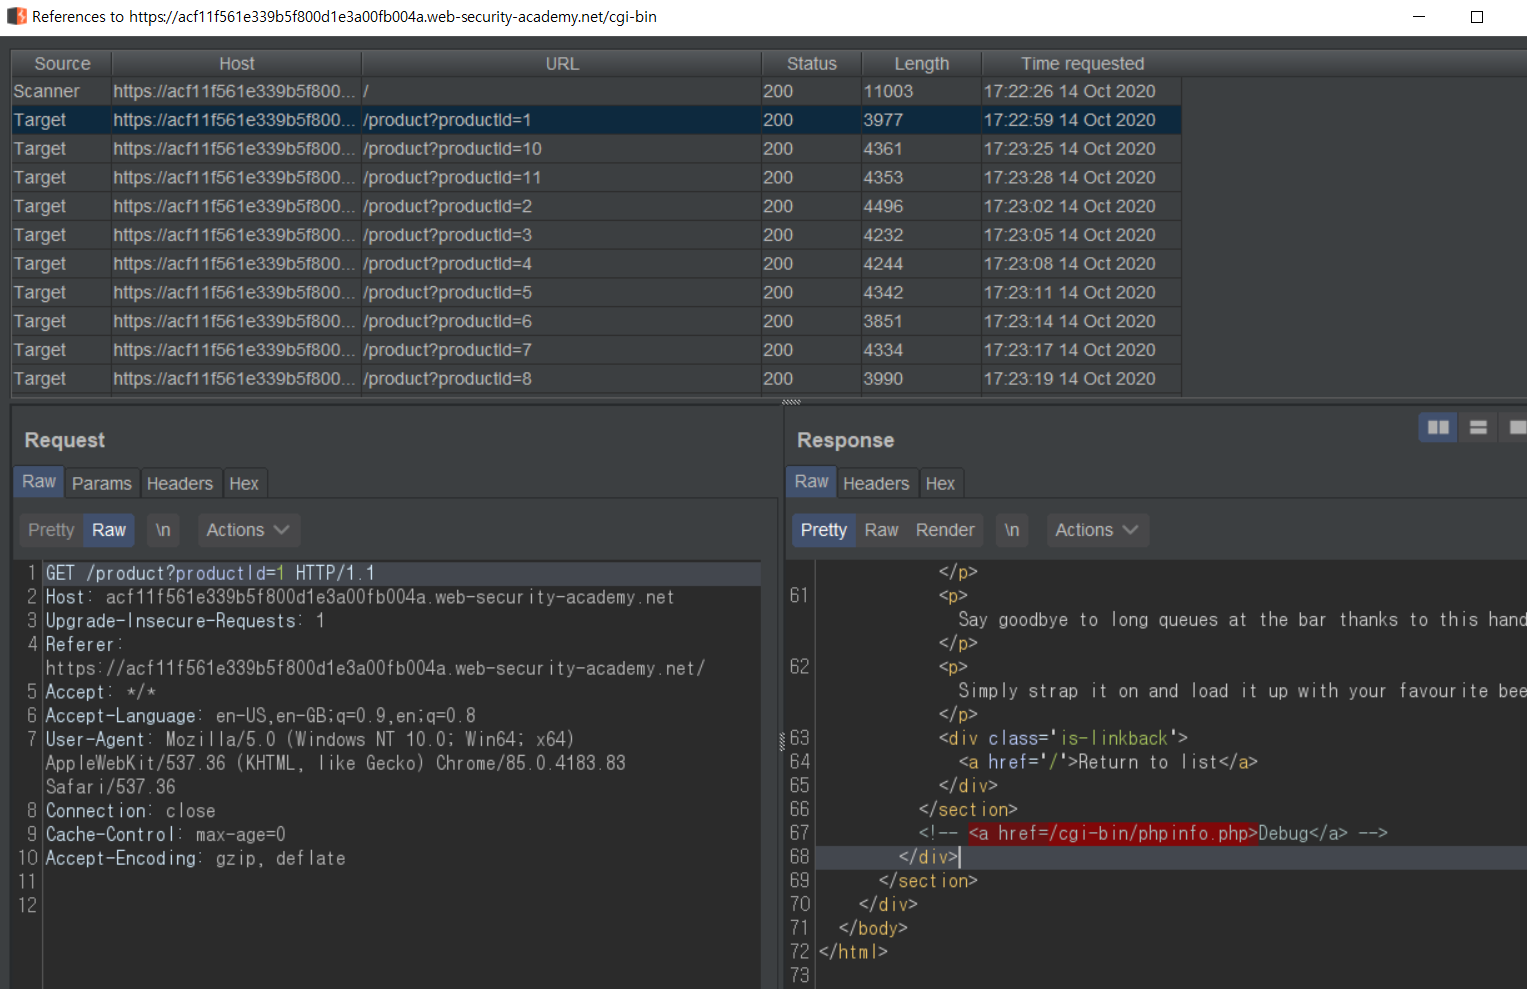Switch to top-bottom stacked layout icon

(x=1478, y=428)
